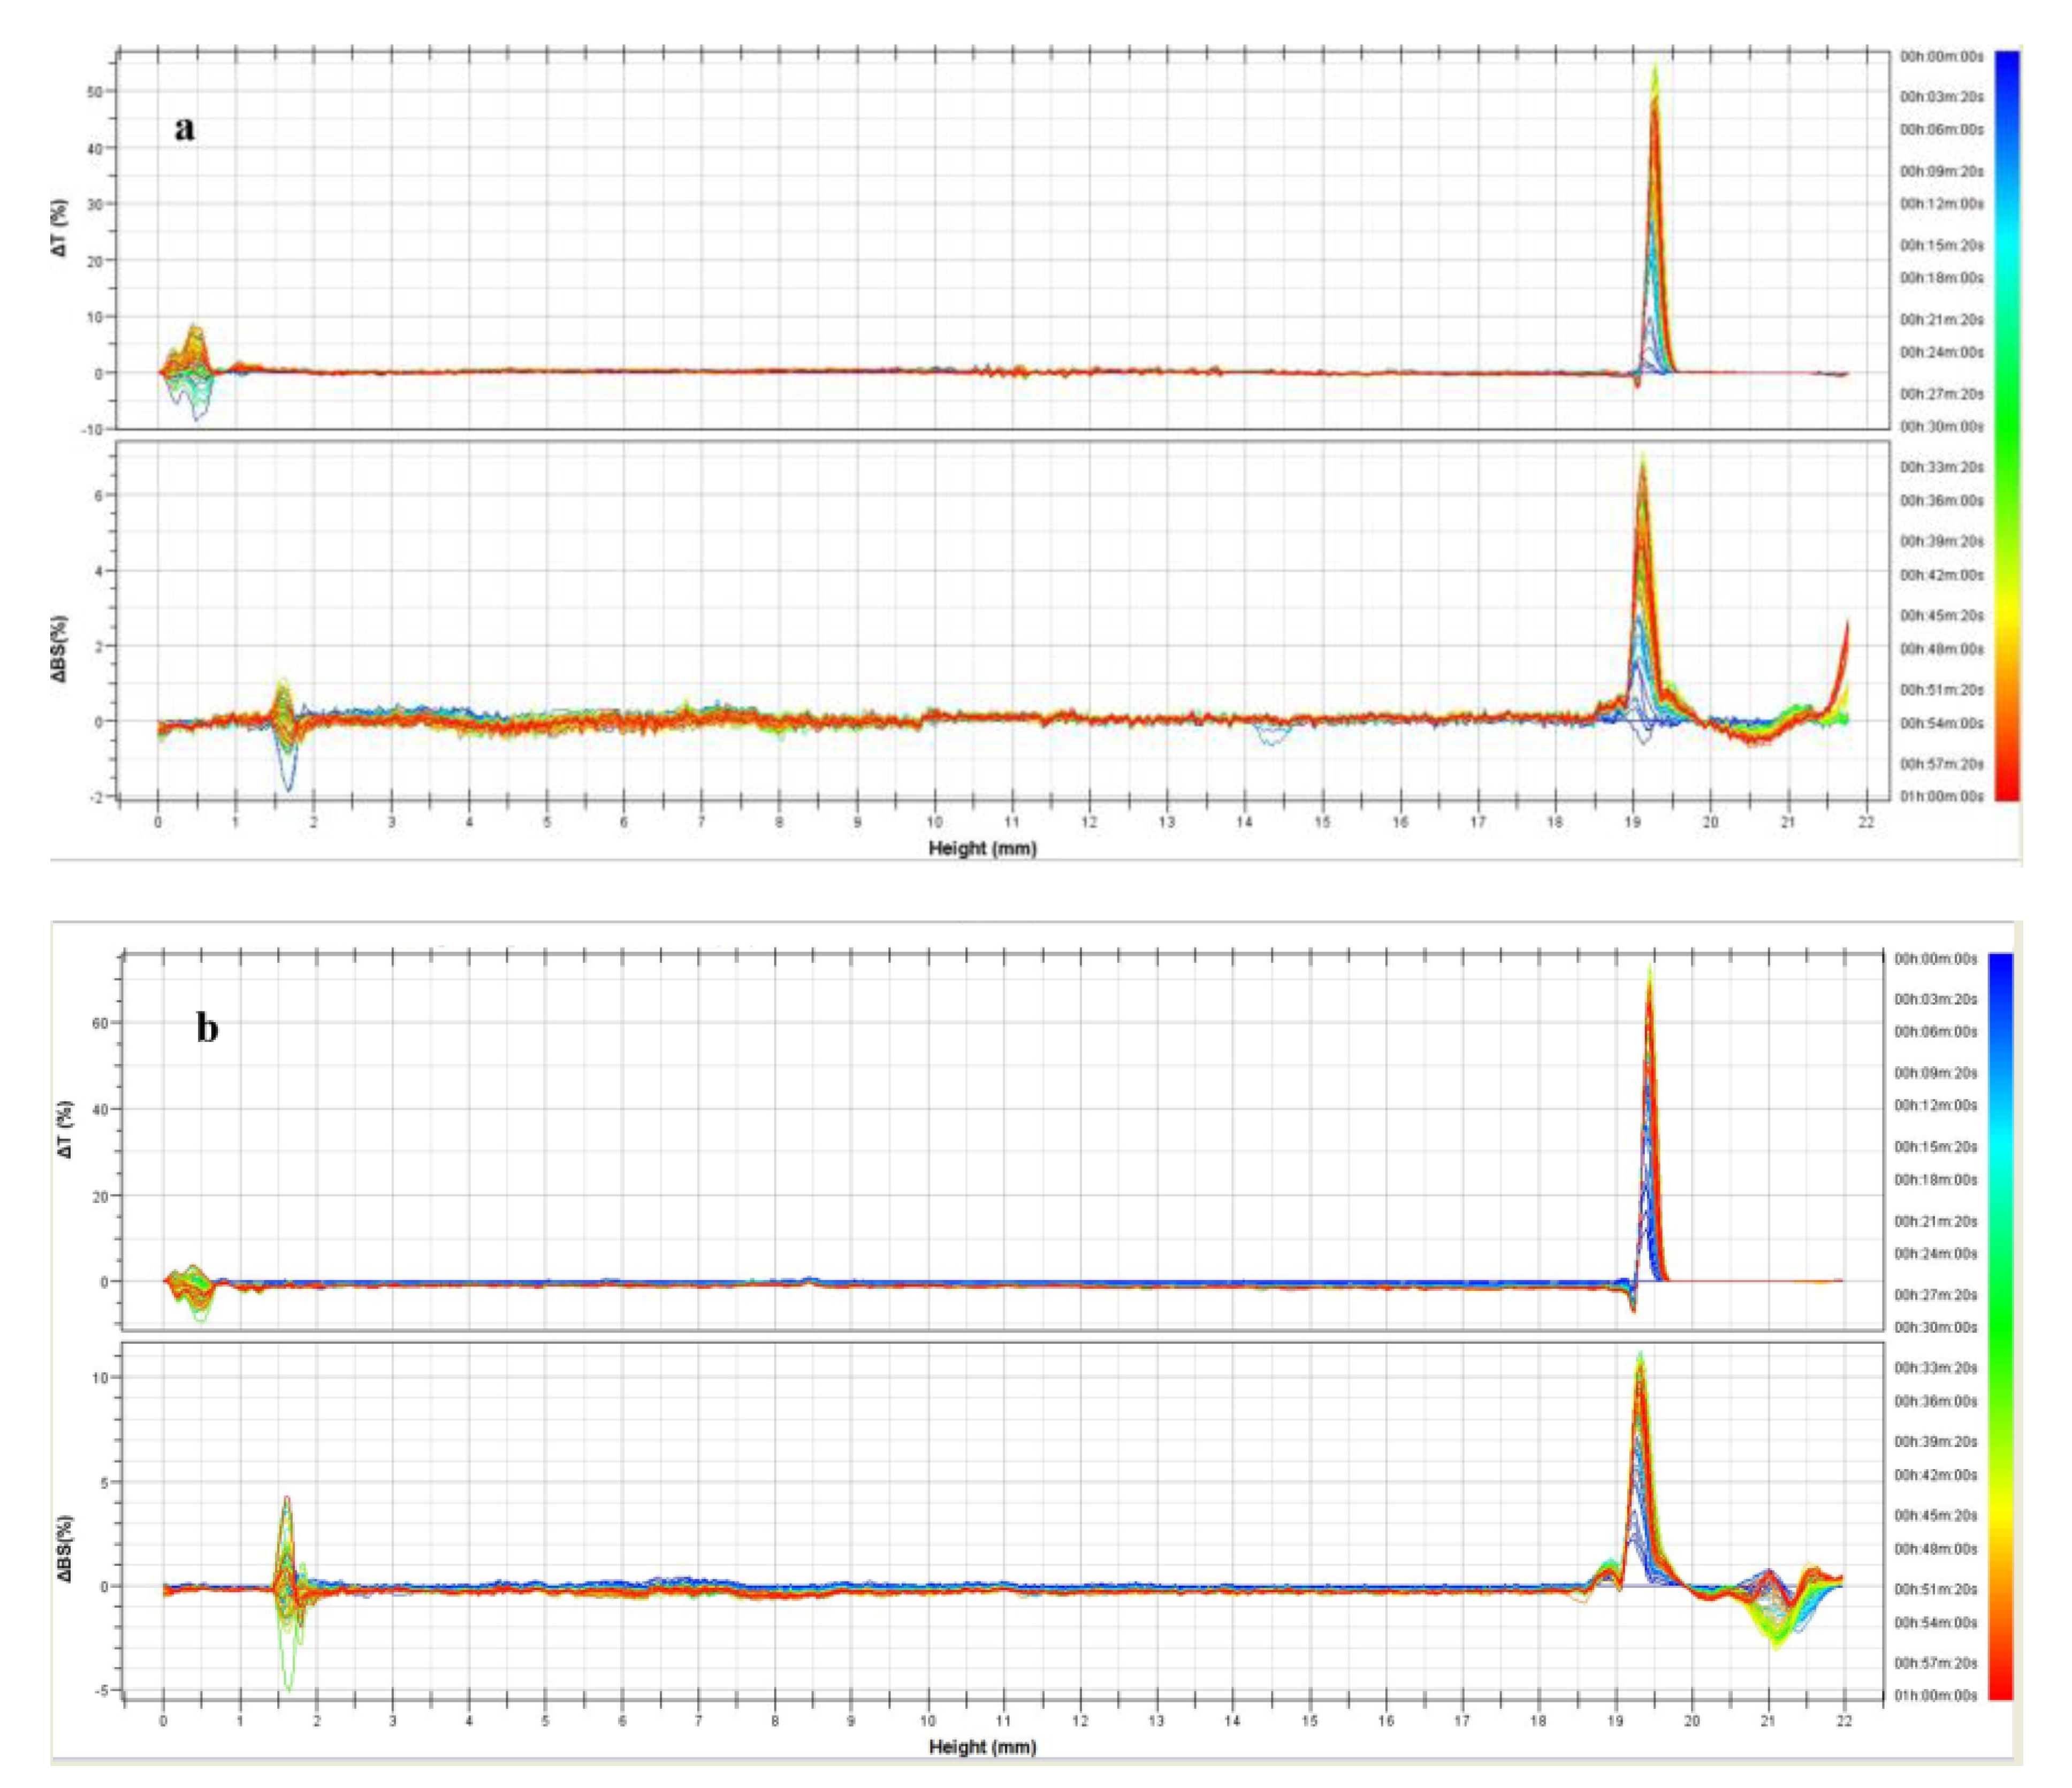Click blue top end of panel b color bar
The height and width of the screenshot is (1788, 2072).
click(2000, 962)
